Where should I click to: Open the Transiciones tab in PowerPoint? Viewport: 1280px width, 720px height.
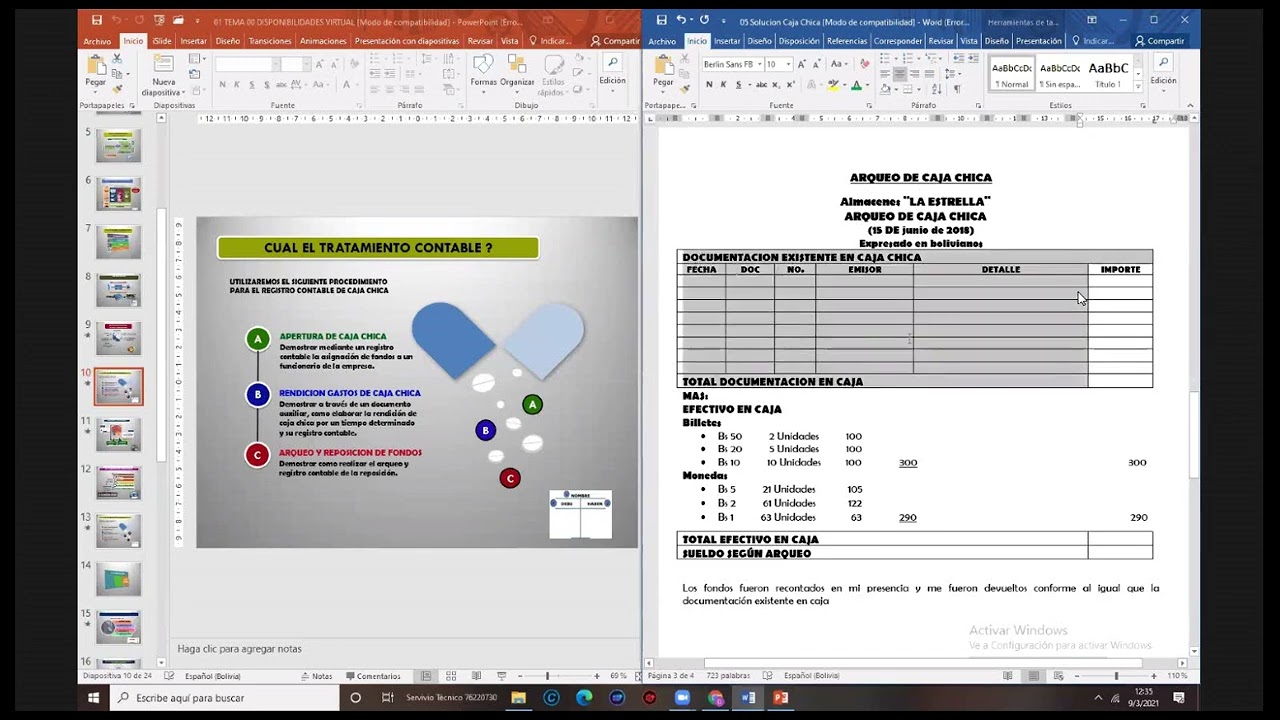[270, 41]
